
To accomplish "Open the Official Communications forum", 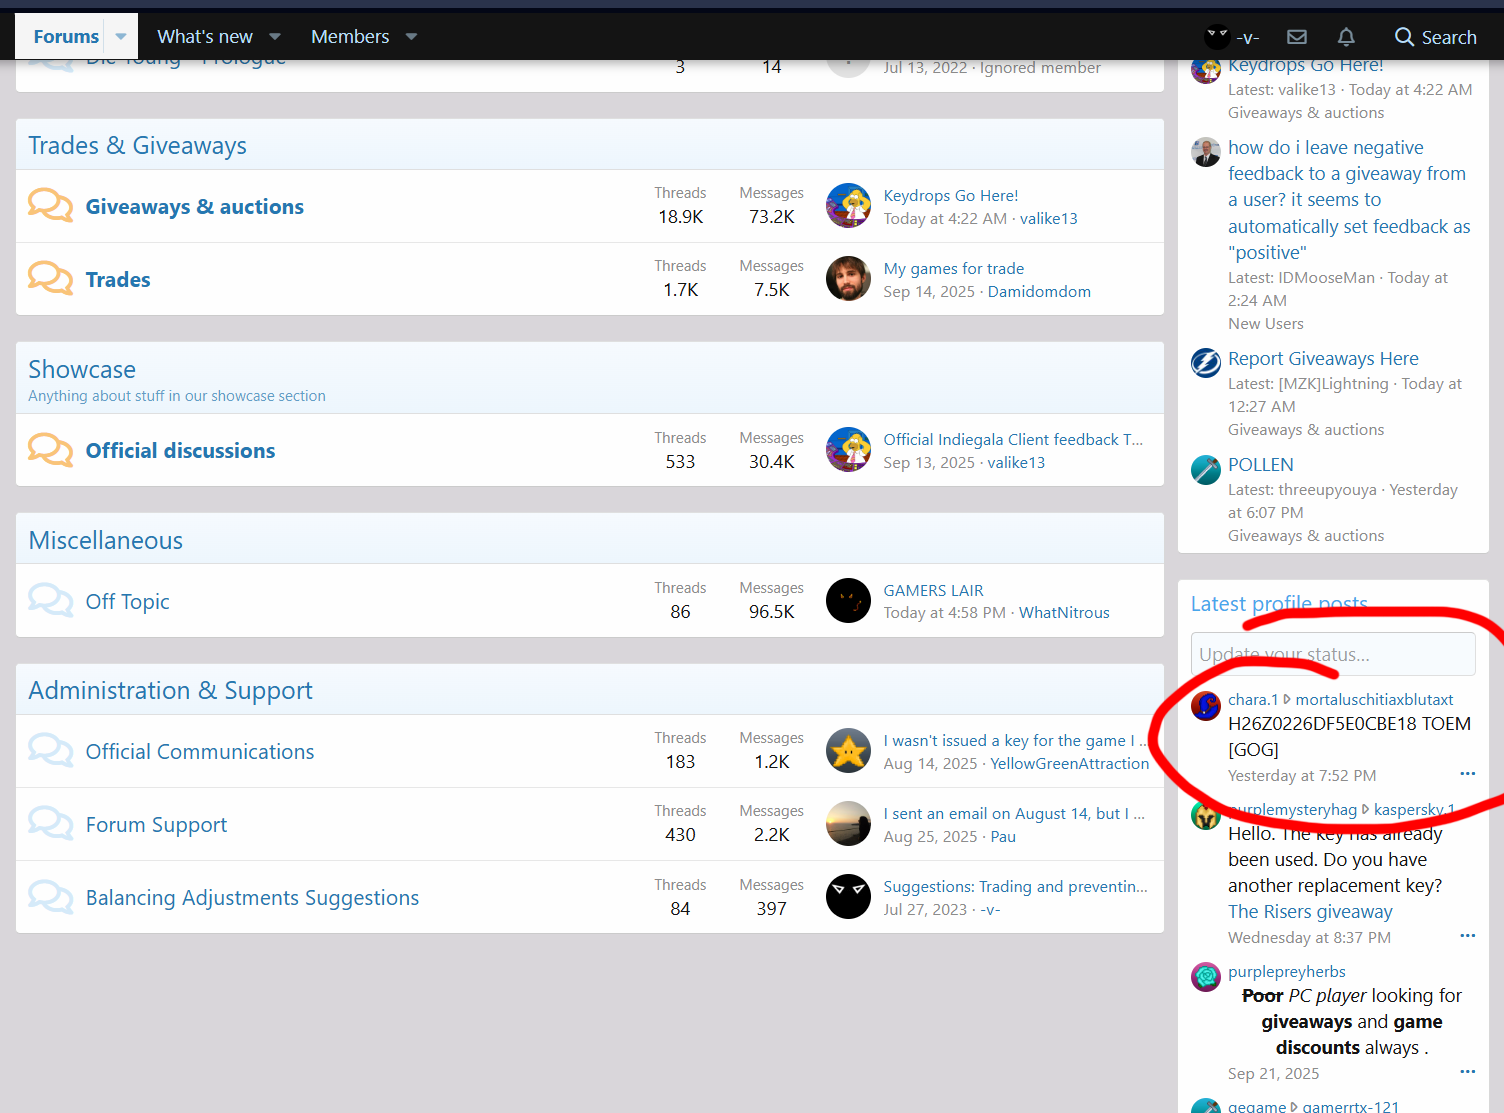I will pos(200,752).
